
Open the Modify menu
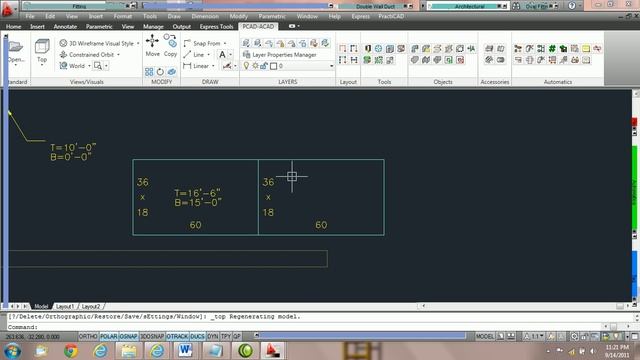pyautogui.click(x=238, y=16)
